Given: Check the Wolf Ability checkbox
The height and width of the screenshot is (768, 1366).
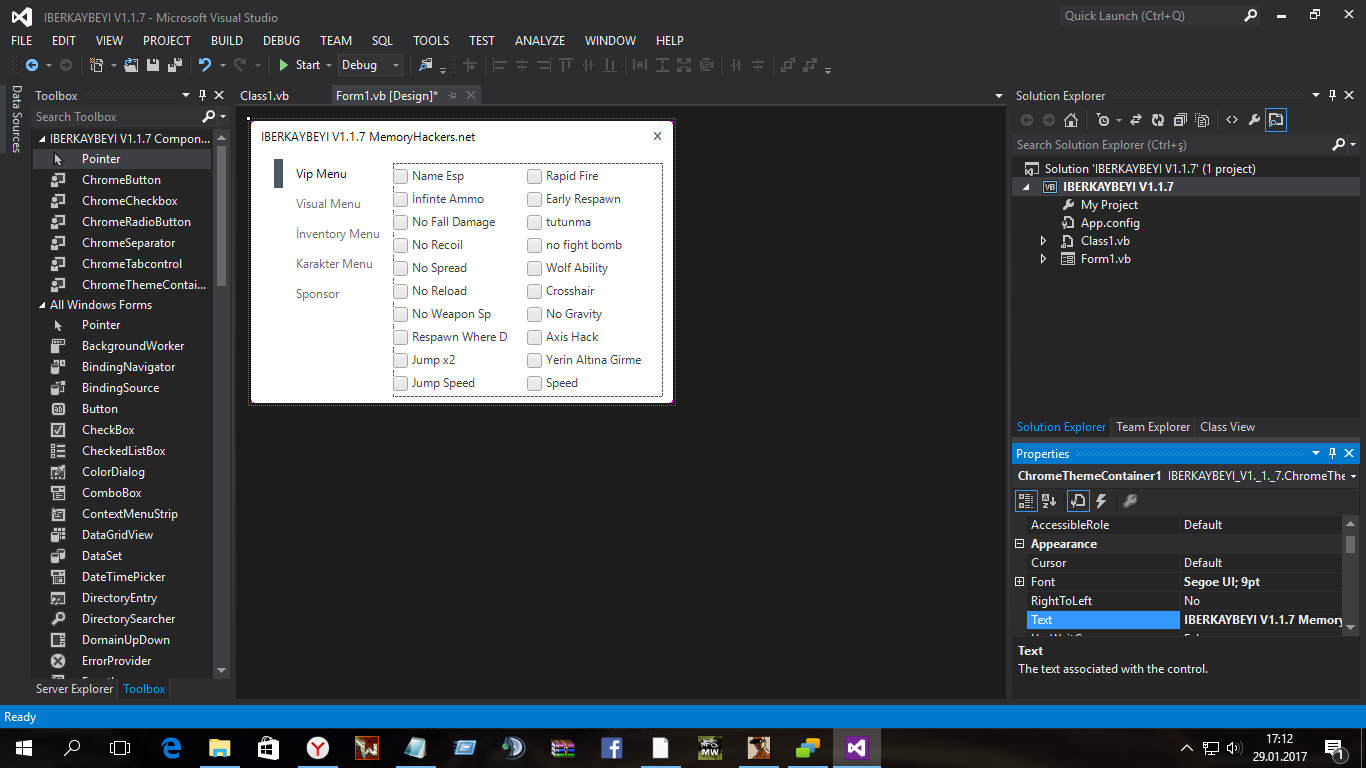Looking at the screenshot, I should click(x=534, y=268).
